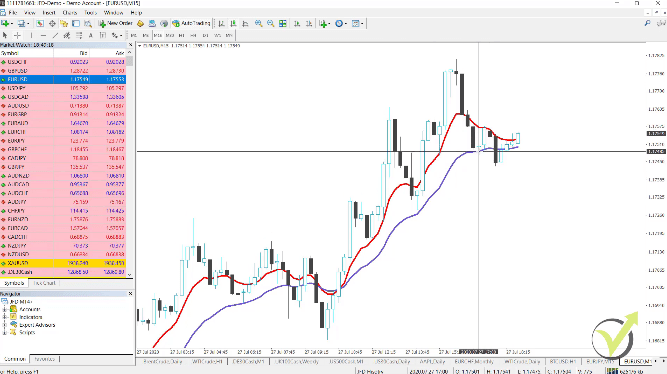Switch timeframe to D1

click(205, 35)
